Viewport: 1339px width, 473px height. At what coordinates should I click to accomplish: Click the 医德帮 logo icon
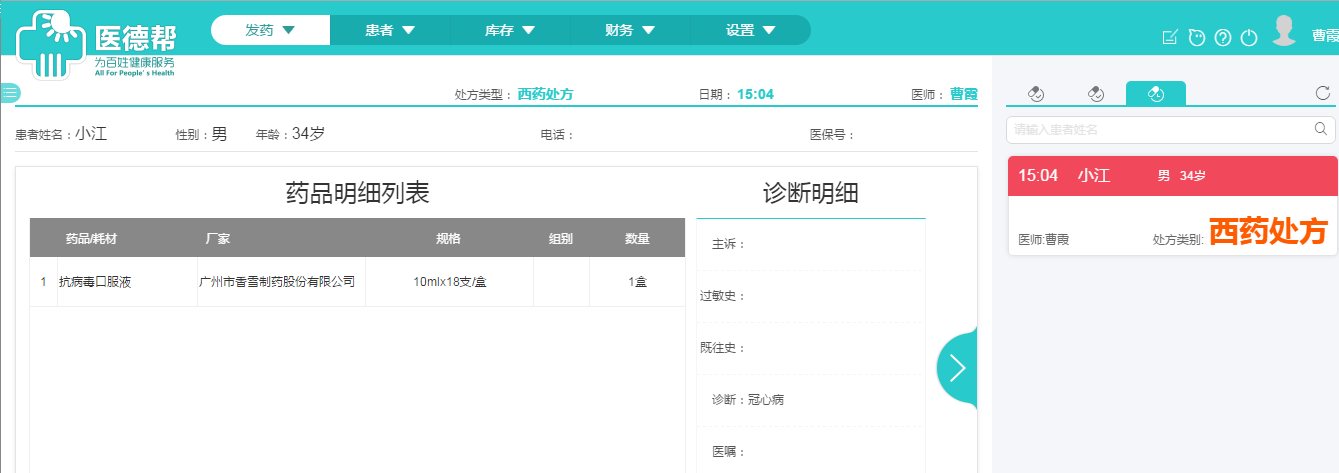pos(51,43)
